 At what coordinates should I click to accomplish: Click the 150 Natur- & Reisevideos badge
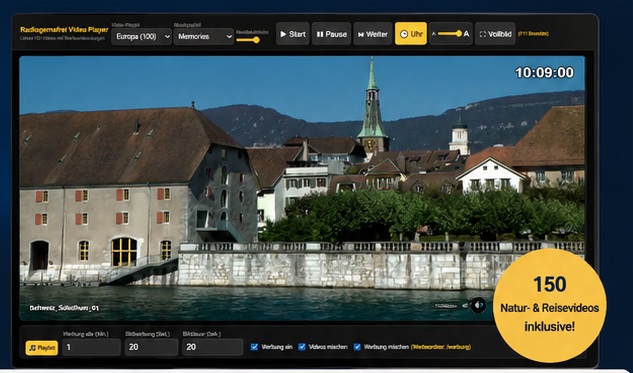(x=549, y=306)
